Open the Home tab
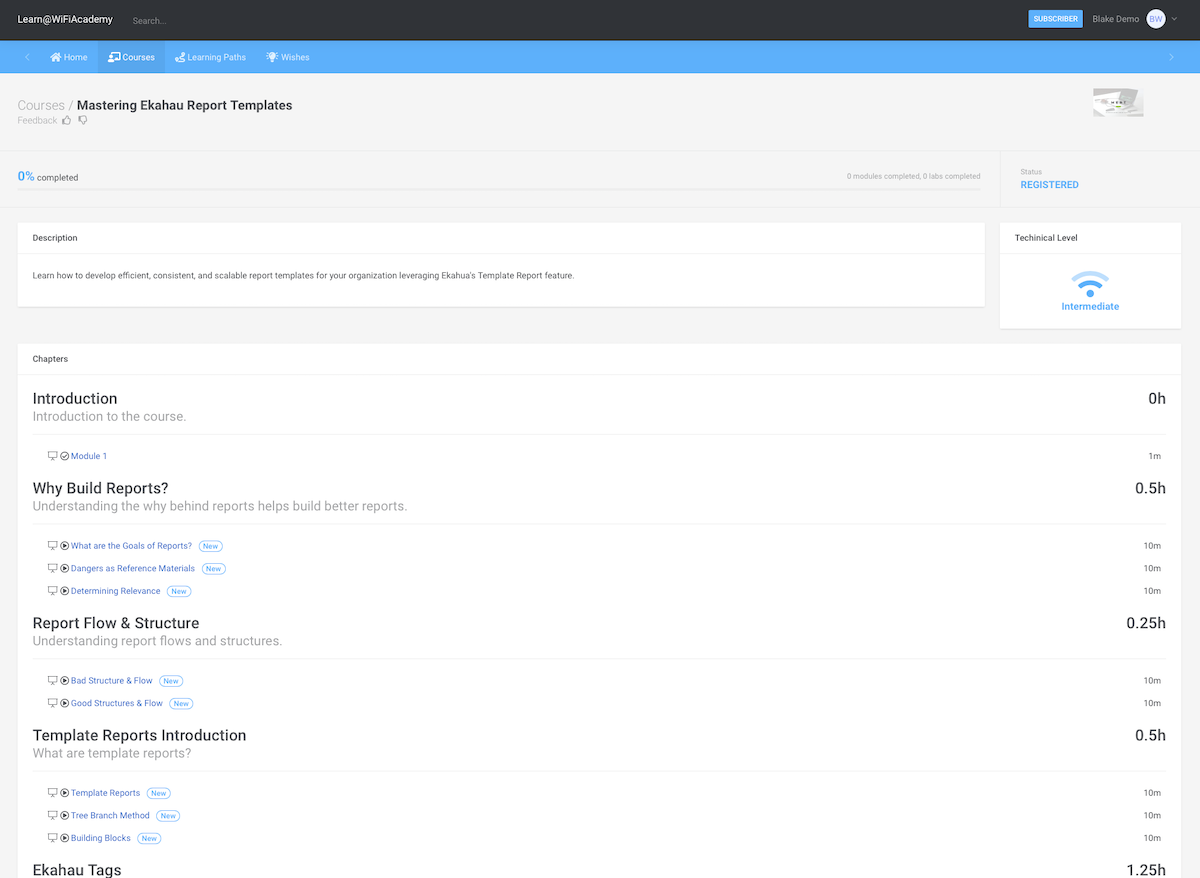Viewport: 1200px width, 878px height. point(69,57)
